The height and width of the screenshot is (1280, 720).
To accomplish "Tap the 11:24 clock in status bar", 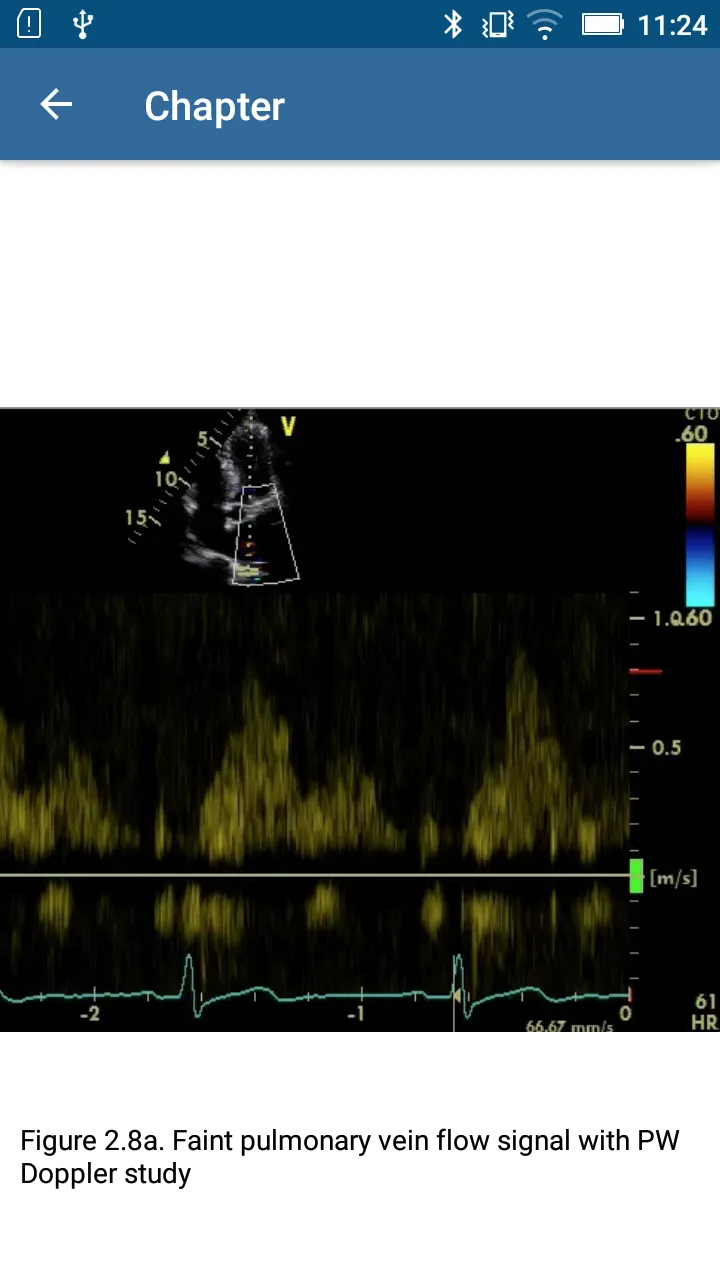I will [x=672, y=24].
